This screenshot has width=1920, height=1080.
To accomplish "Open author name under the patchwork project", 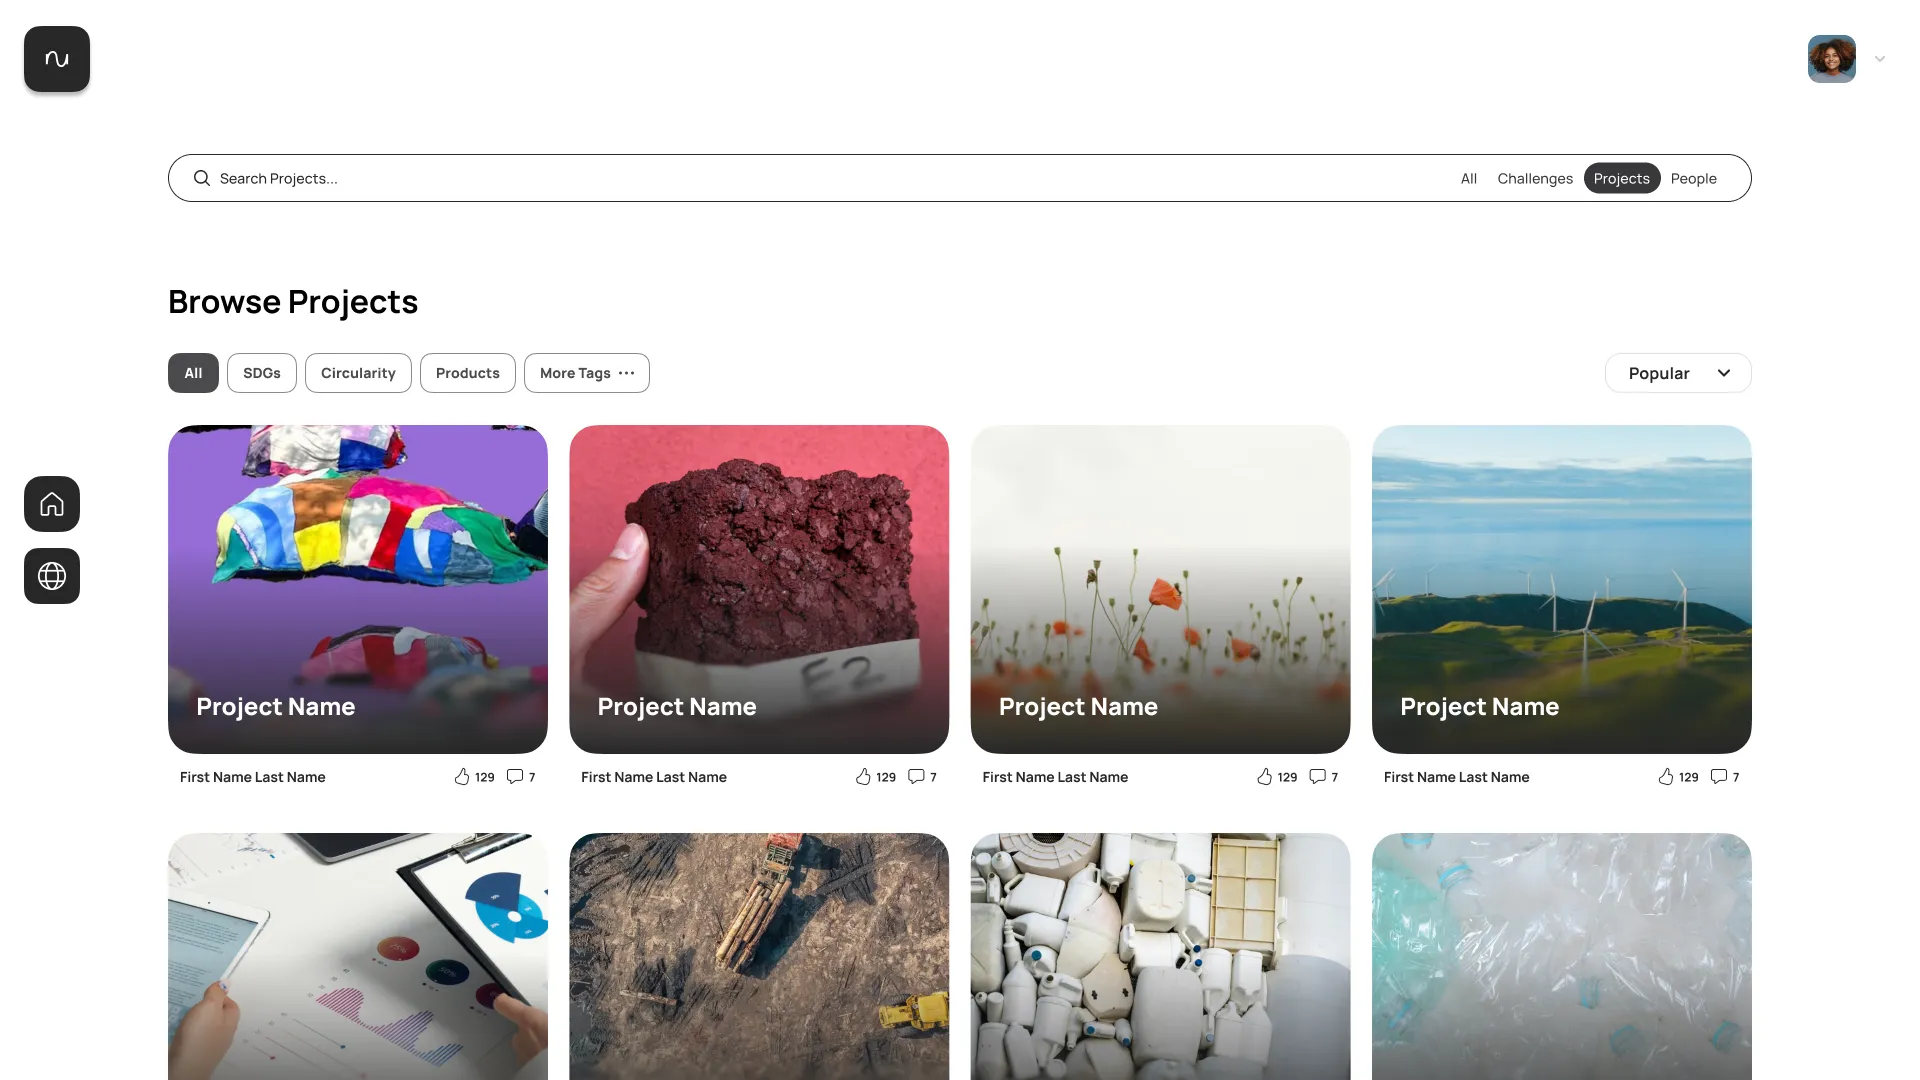I will pos(253,777).
